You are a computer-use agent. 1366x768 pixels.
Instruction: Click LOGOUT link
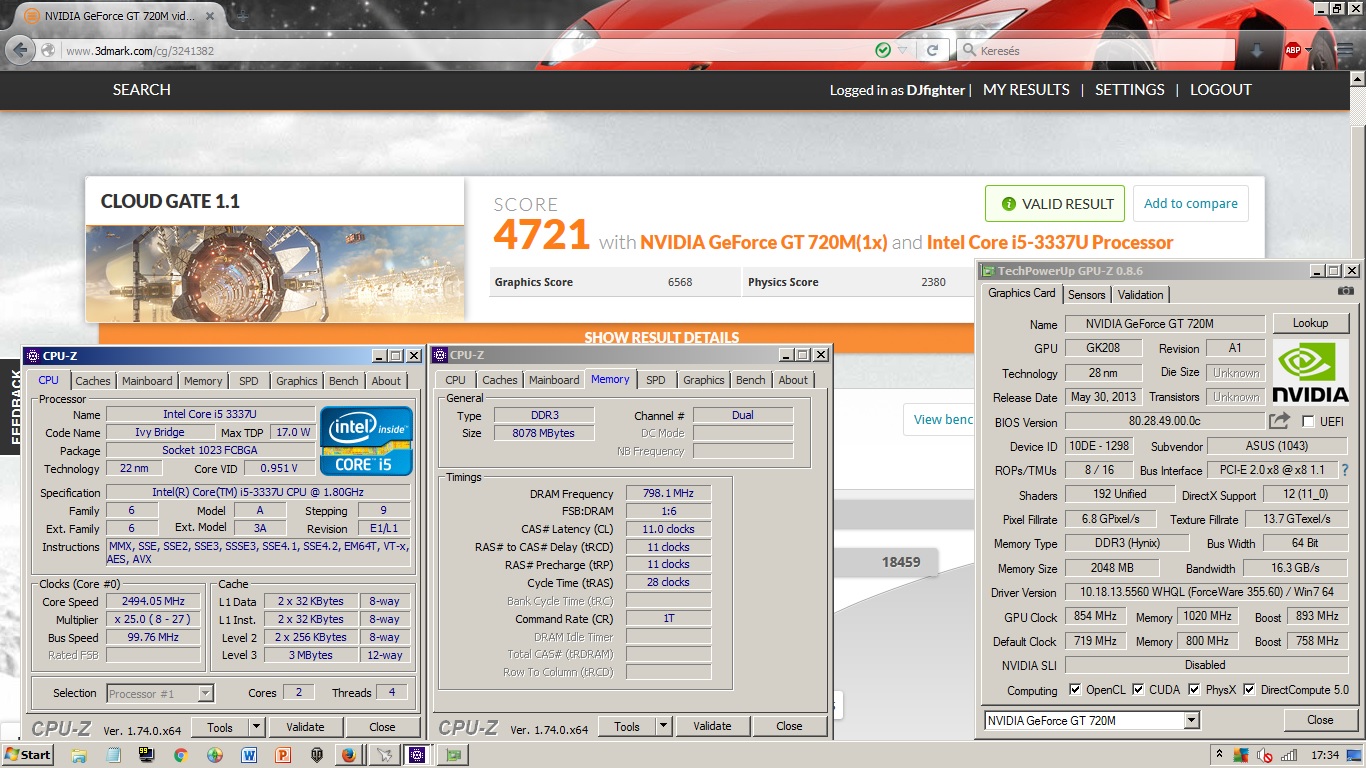pyautogui.click(x=1221, y=89)
